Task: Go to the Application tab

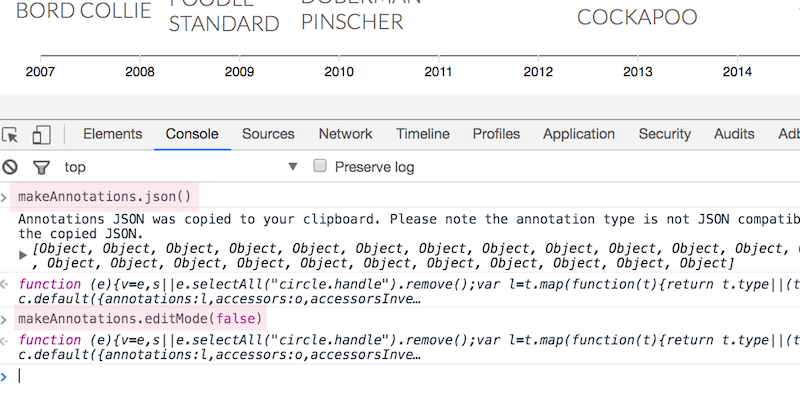Action: click(579, 134)
